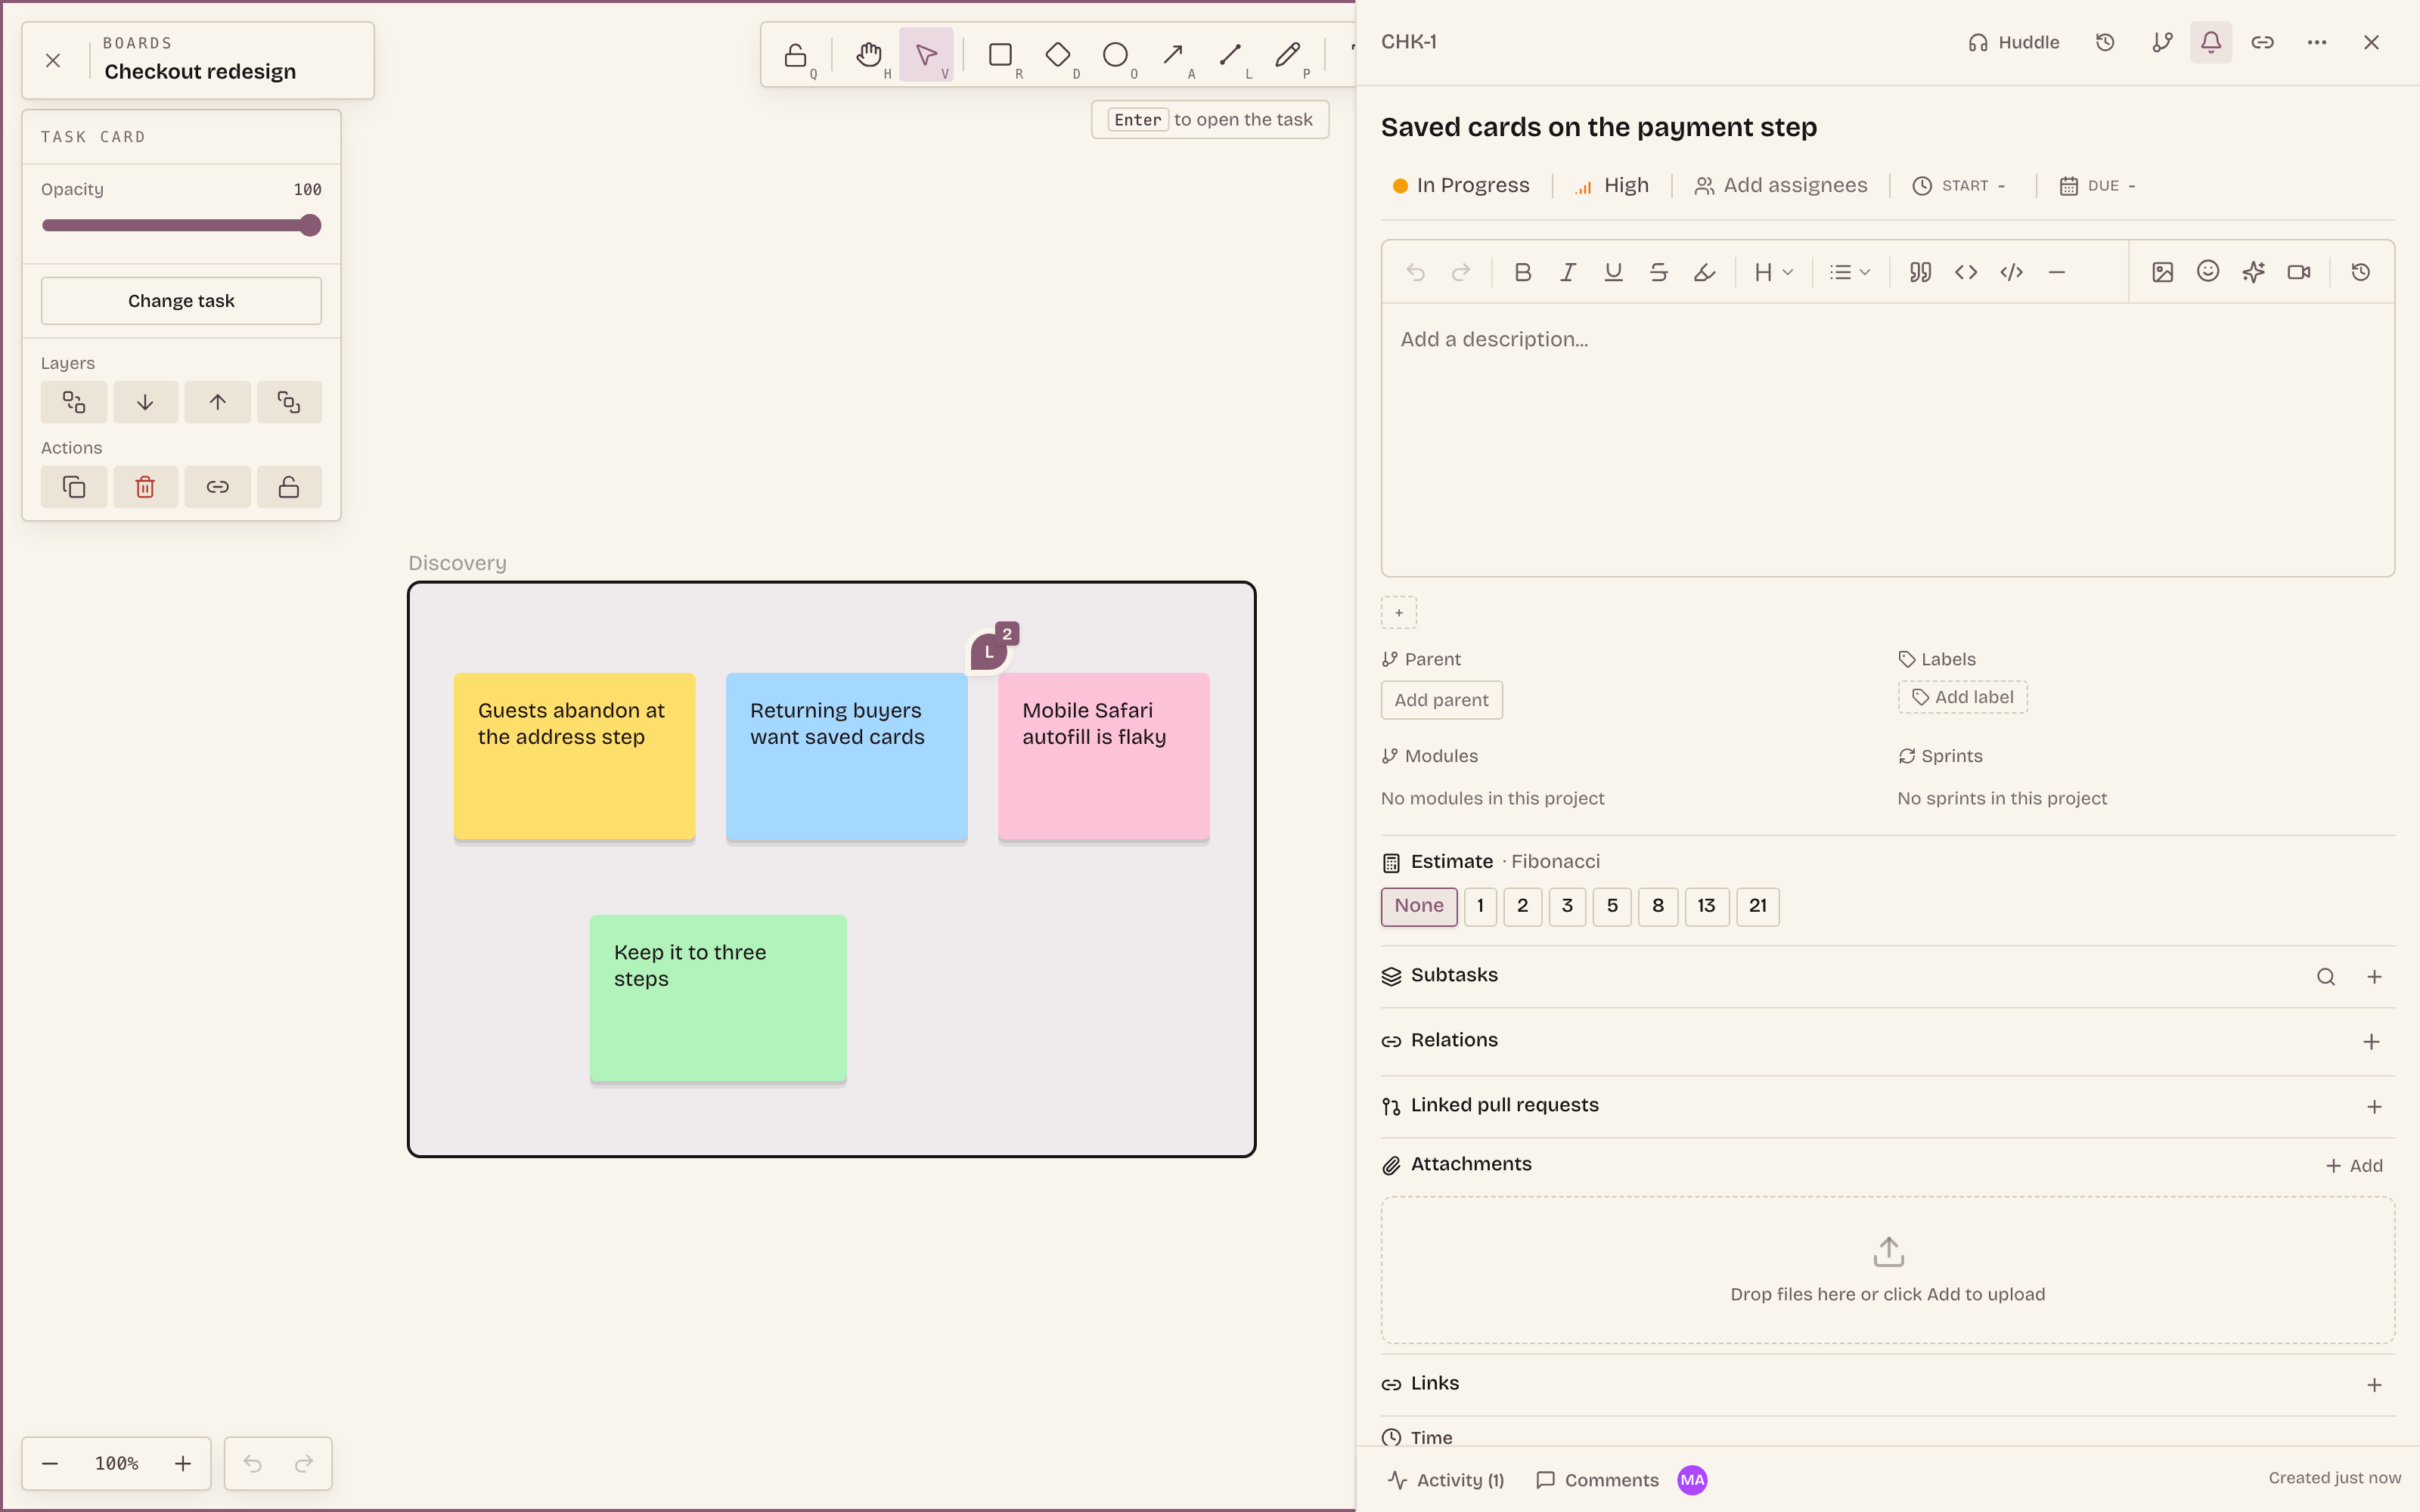Copy task link from header
This screenshot has width=2420, height=1512.
[2262, 42]
